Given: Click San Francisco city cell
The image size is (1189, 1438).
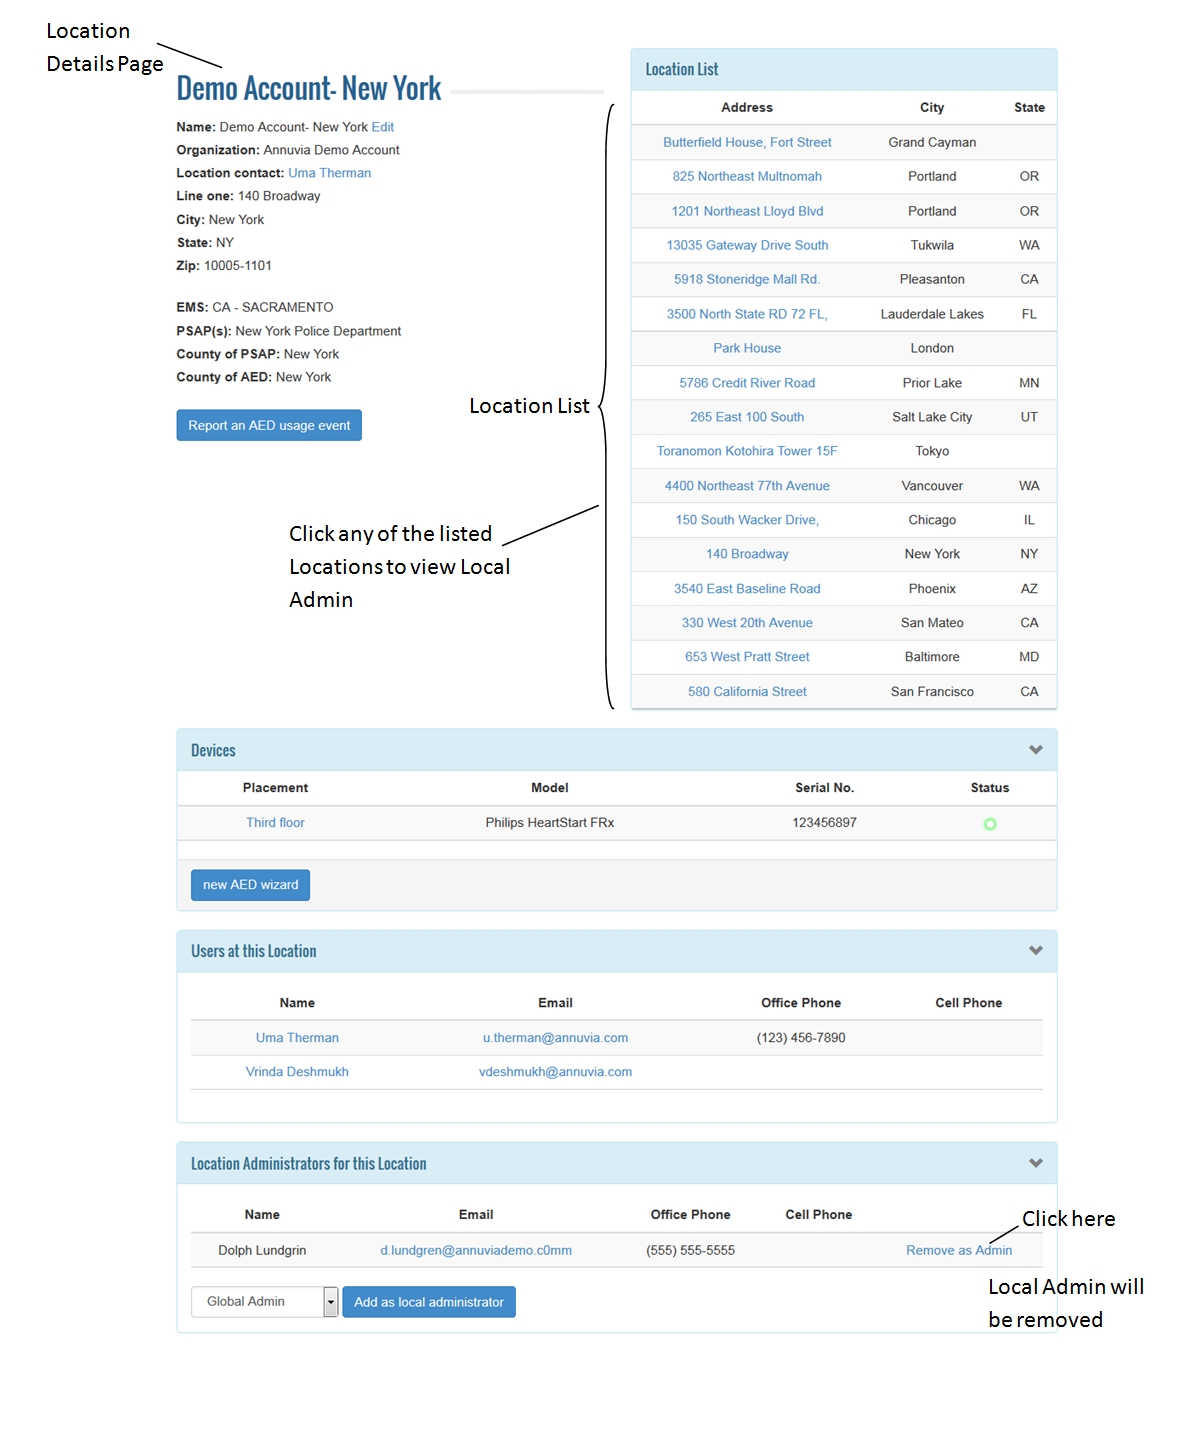Looking at the screenshot, I should 932,692.
